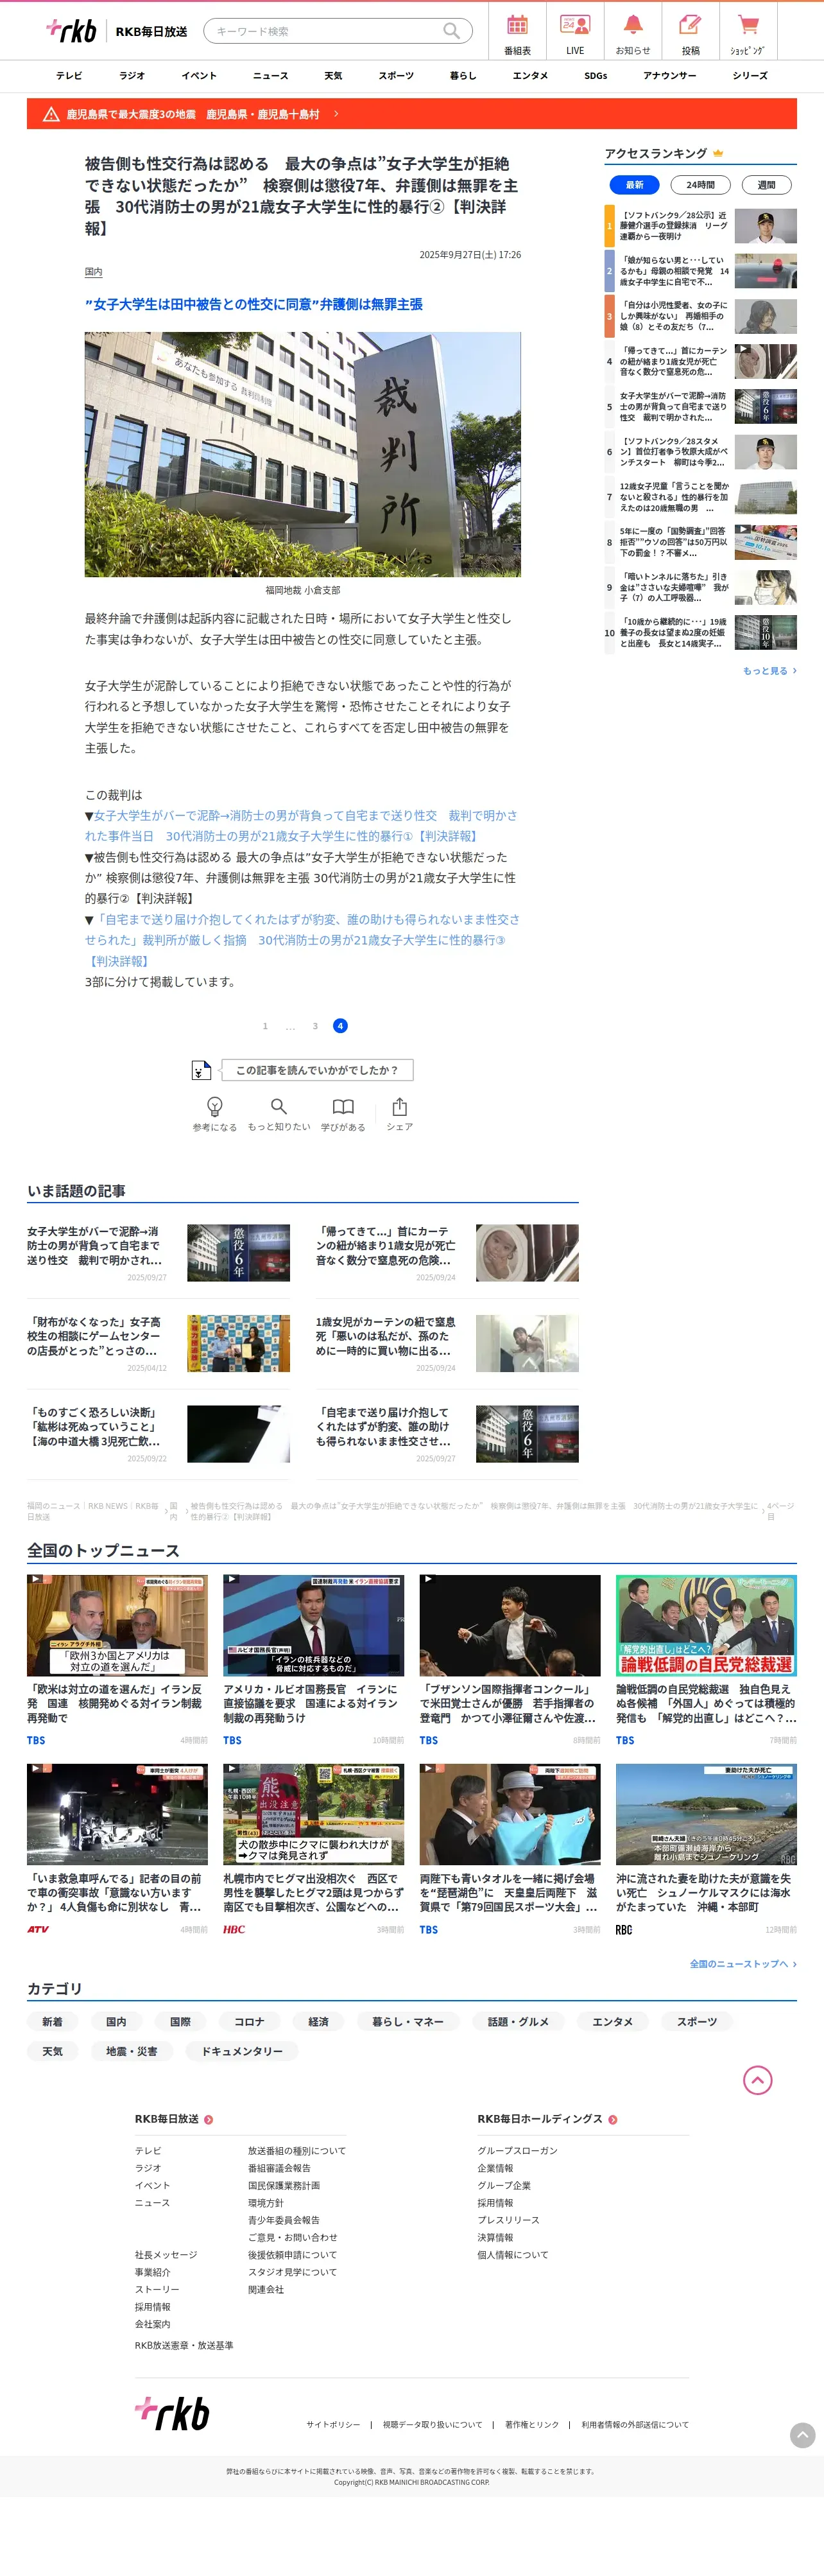This screenshot has height=2576, width=824.
Task: Click もっと見る under access ranking
Action: (769, 671)
